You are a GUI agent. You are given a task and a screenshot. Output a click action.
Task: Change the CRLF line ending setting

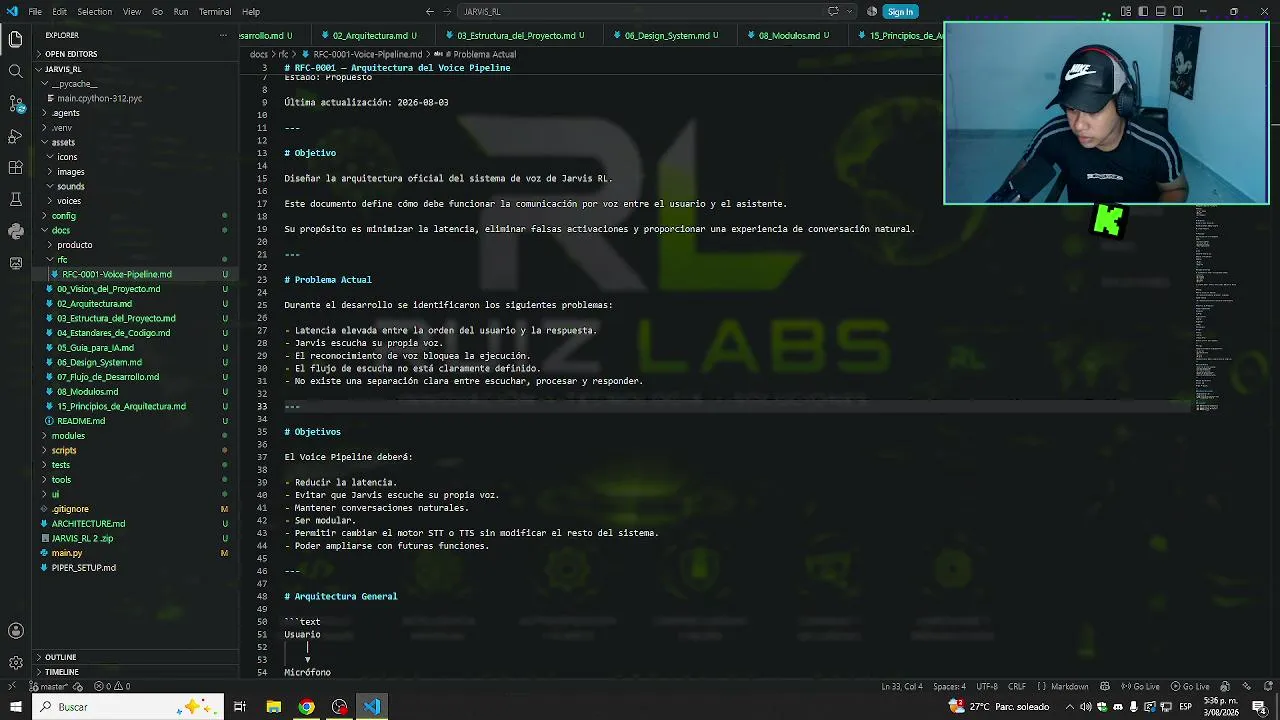pyautogui.click(x=1016, y=687)
